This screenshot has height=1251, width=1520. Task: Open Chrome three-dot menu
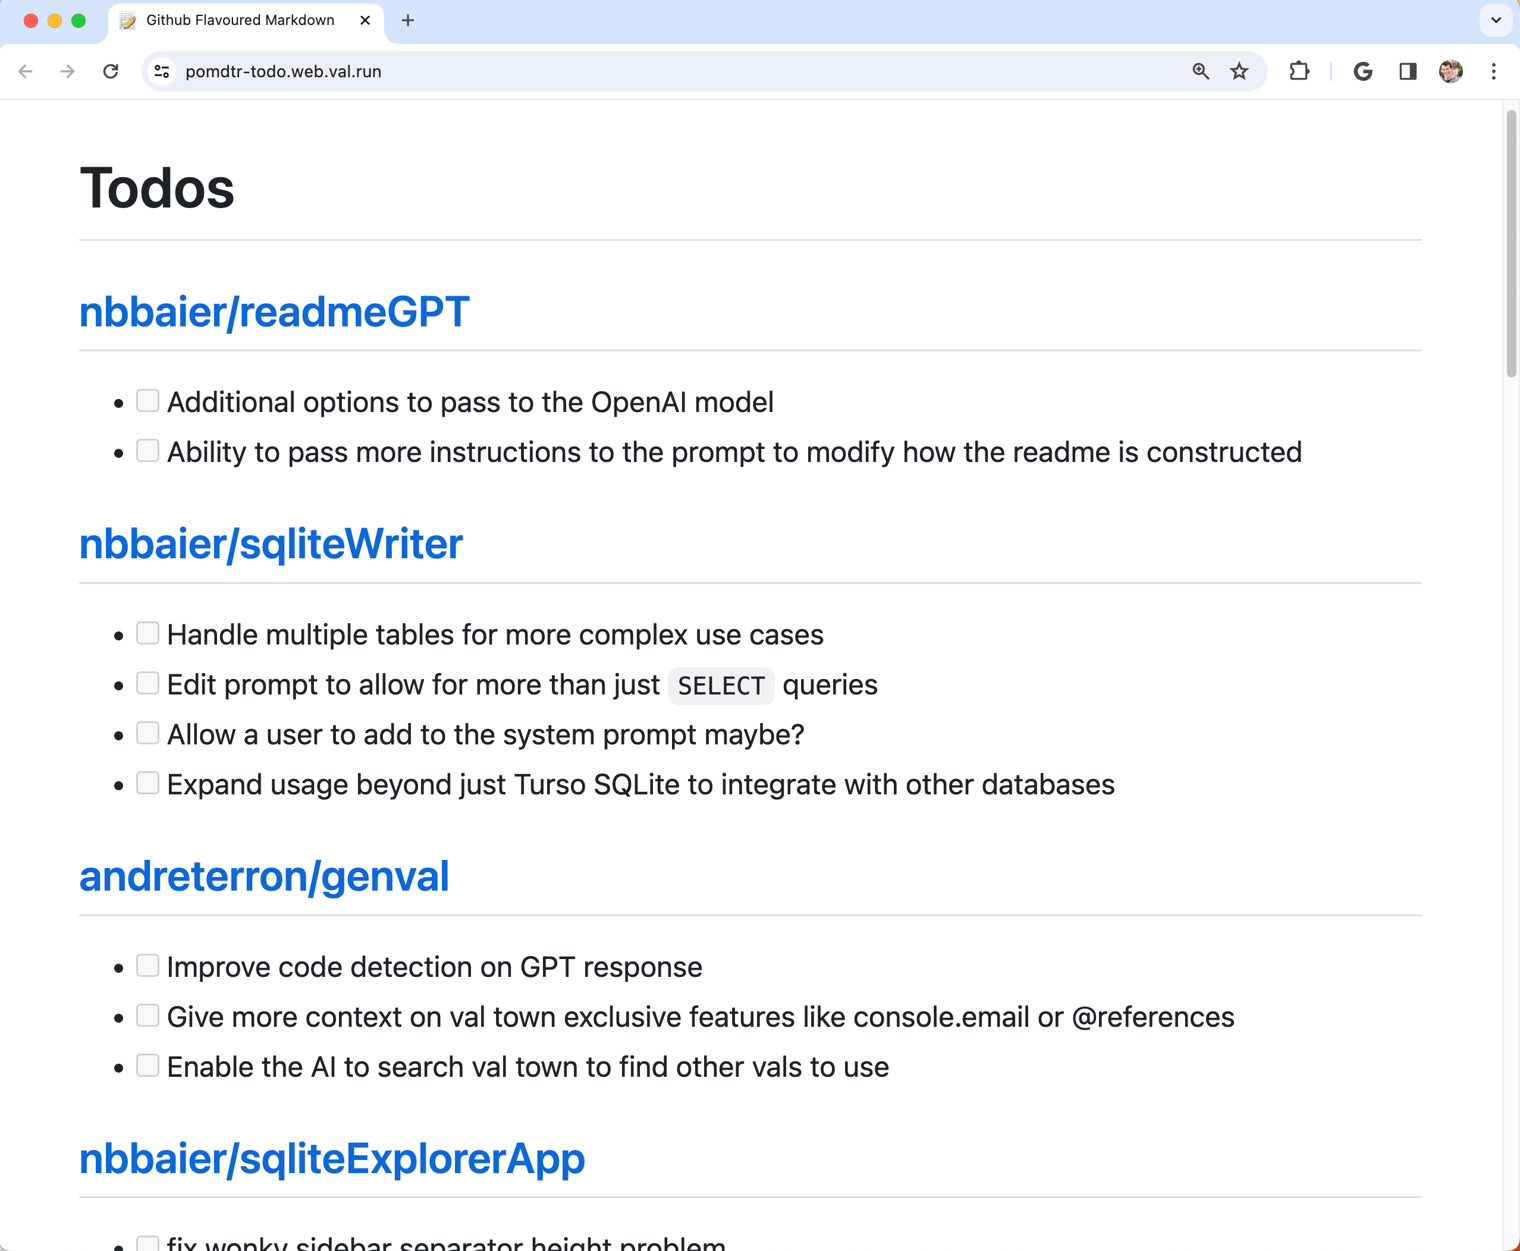[x=1494, y=71]
